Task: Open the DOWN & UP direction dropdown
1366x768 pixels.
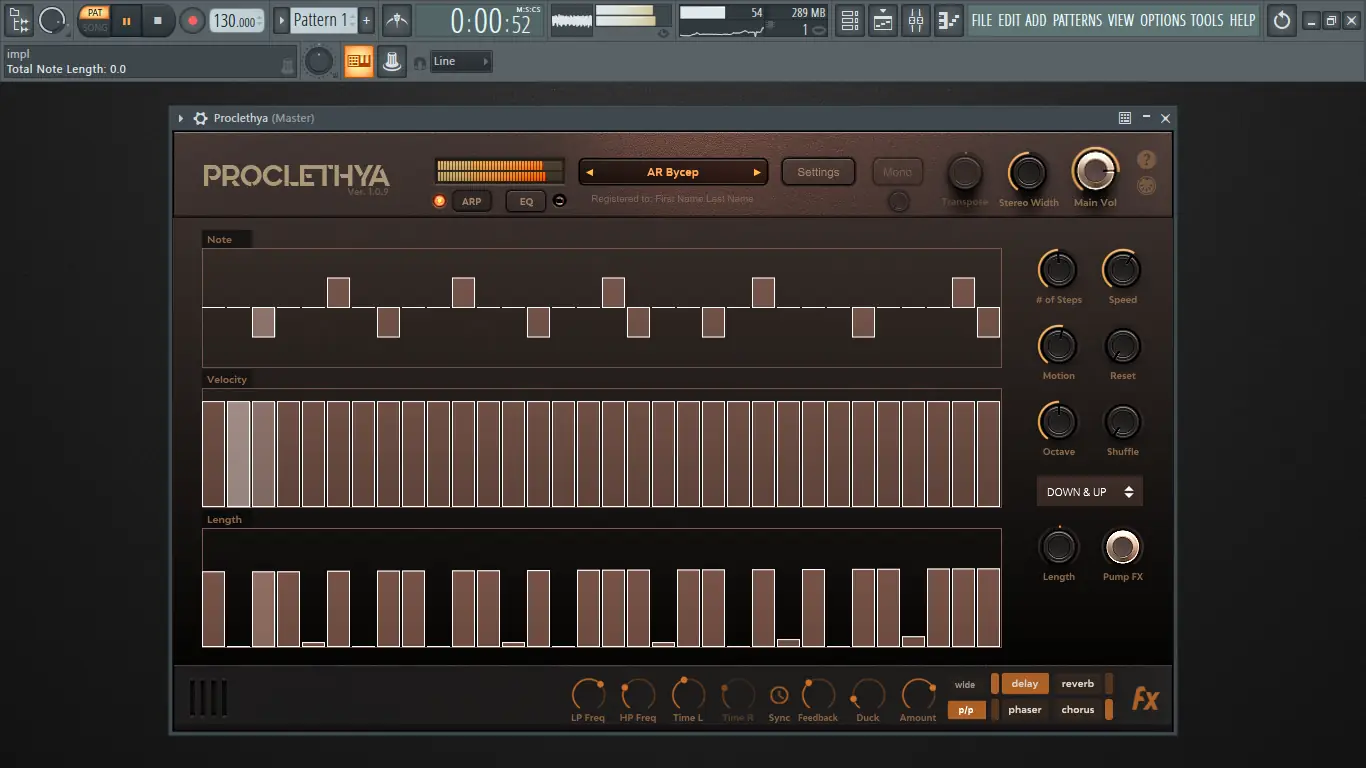Action: pyautogui.click(x=1089, y=492)
